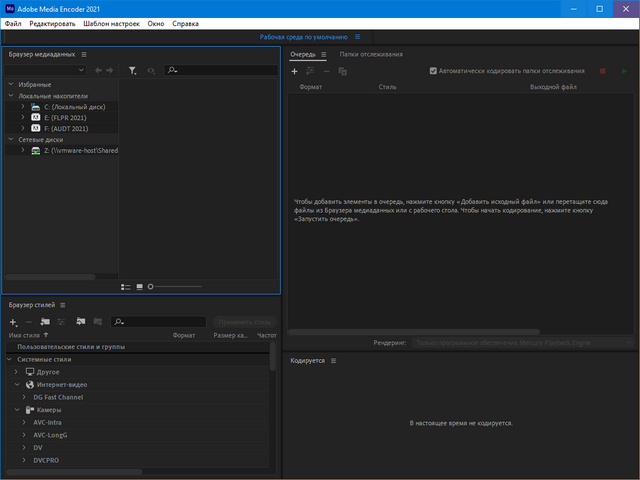Viewport: 640px width, 480px height.
Task: Add a source file to the Queue
Action: (x=294, y=71)
